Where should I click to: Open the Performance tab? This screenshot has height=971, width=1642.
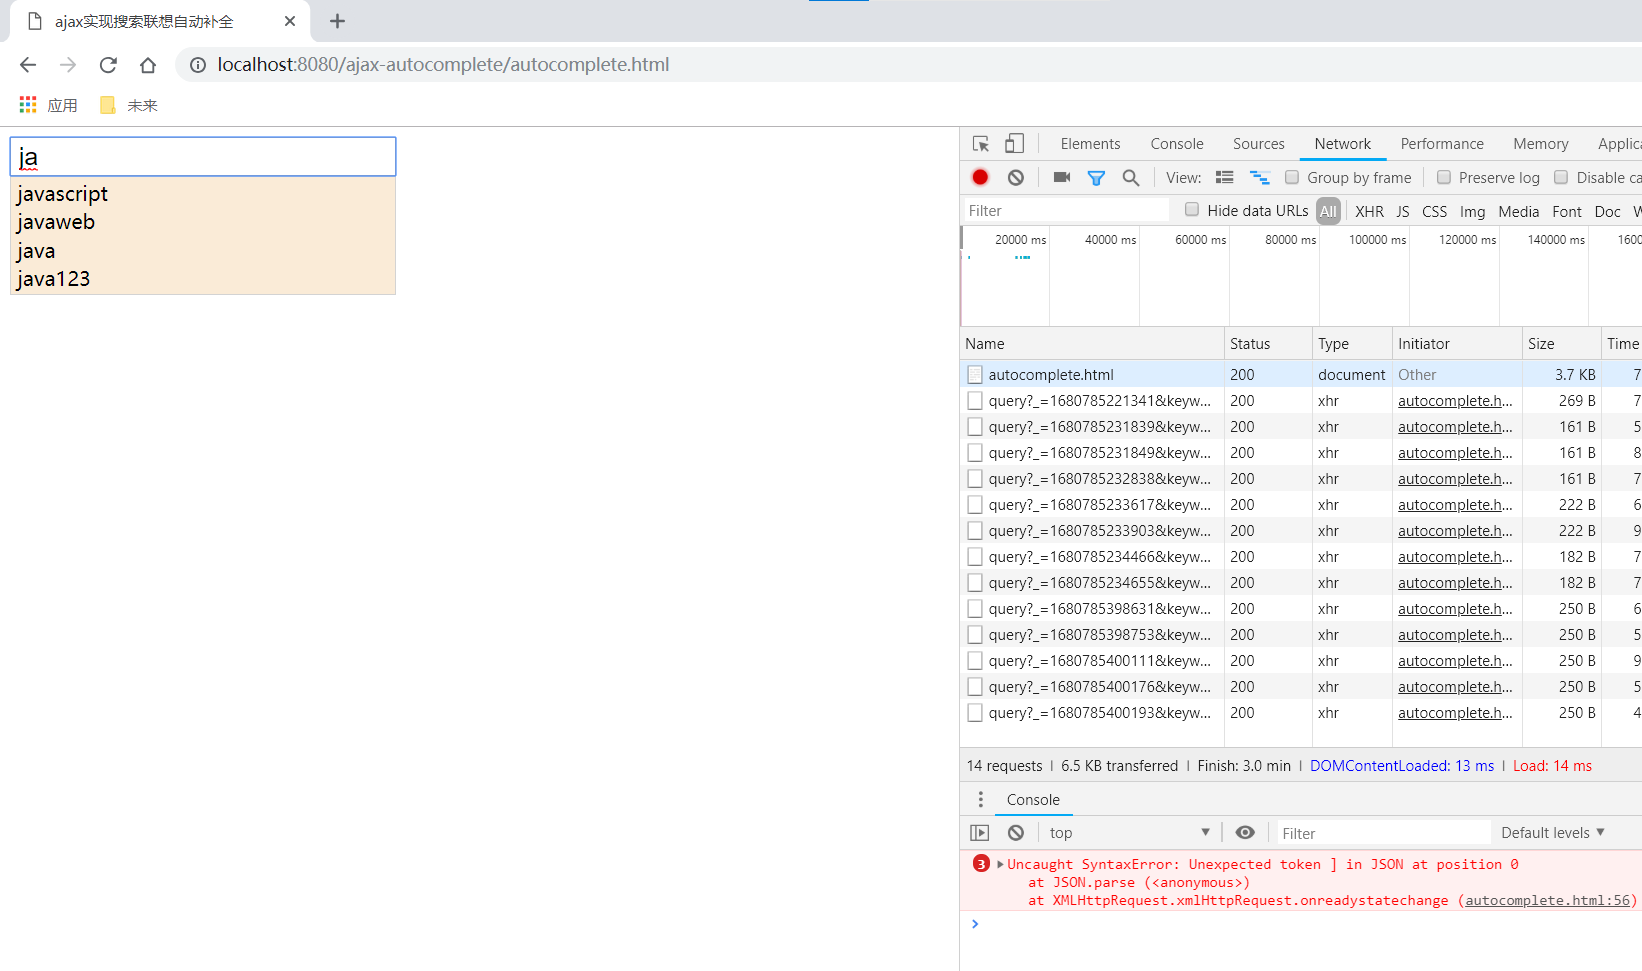pos(1442,144)
